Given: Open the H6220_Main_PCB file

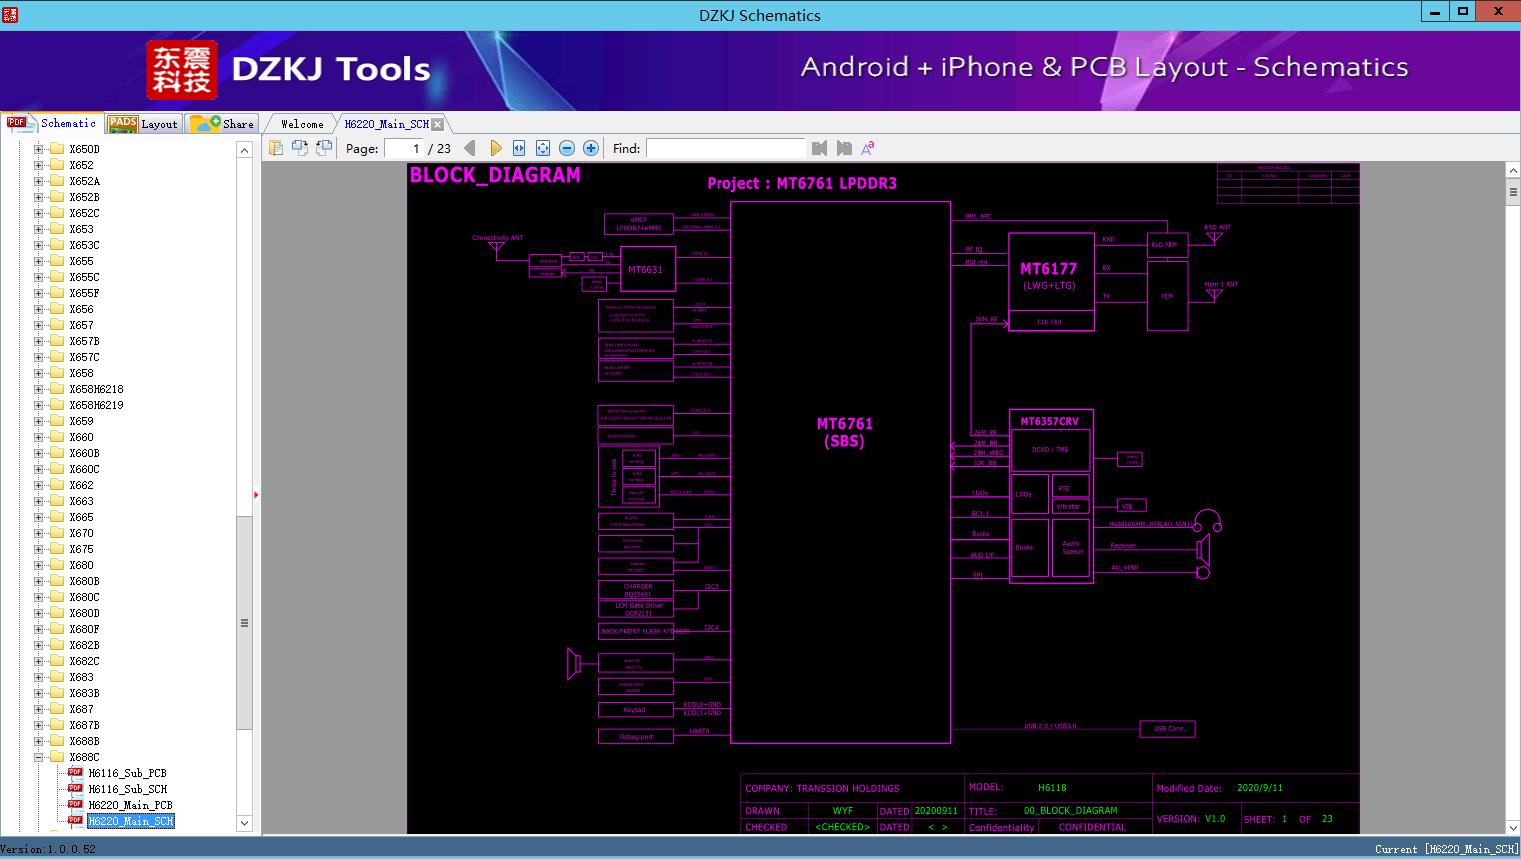Looking at the screenshot, I should 130,805.
